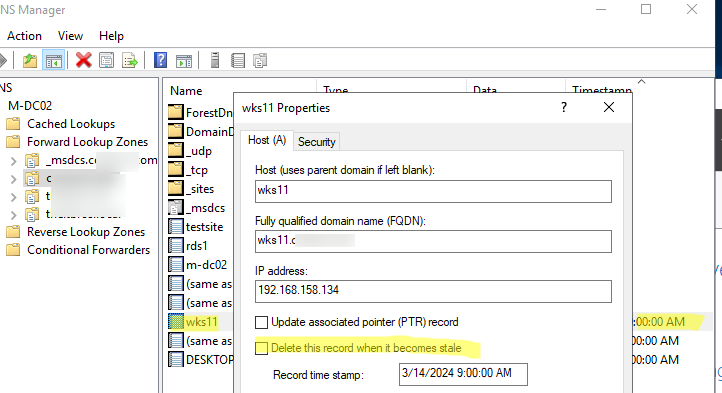
Task: Enable Update associated pointer (PTR) record checkbox
Action: [x=262, y=322]
